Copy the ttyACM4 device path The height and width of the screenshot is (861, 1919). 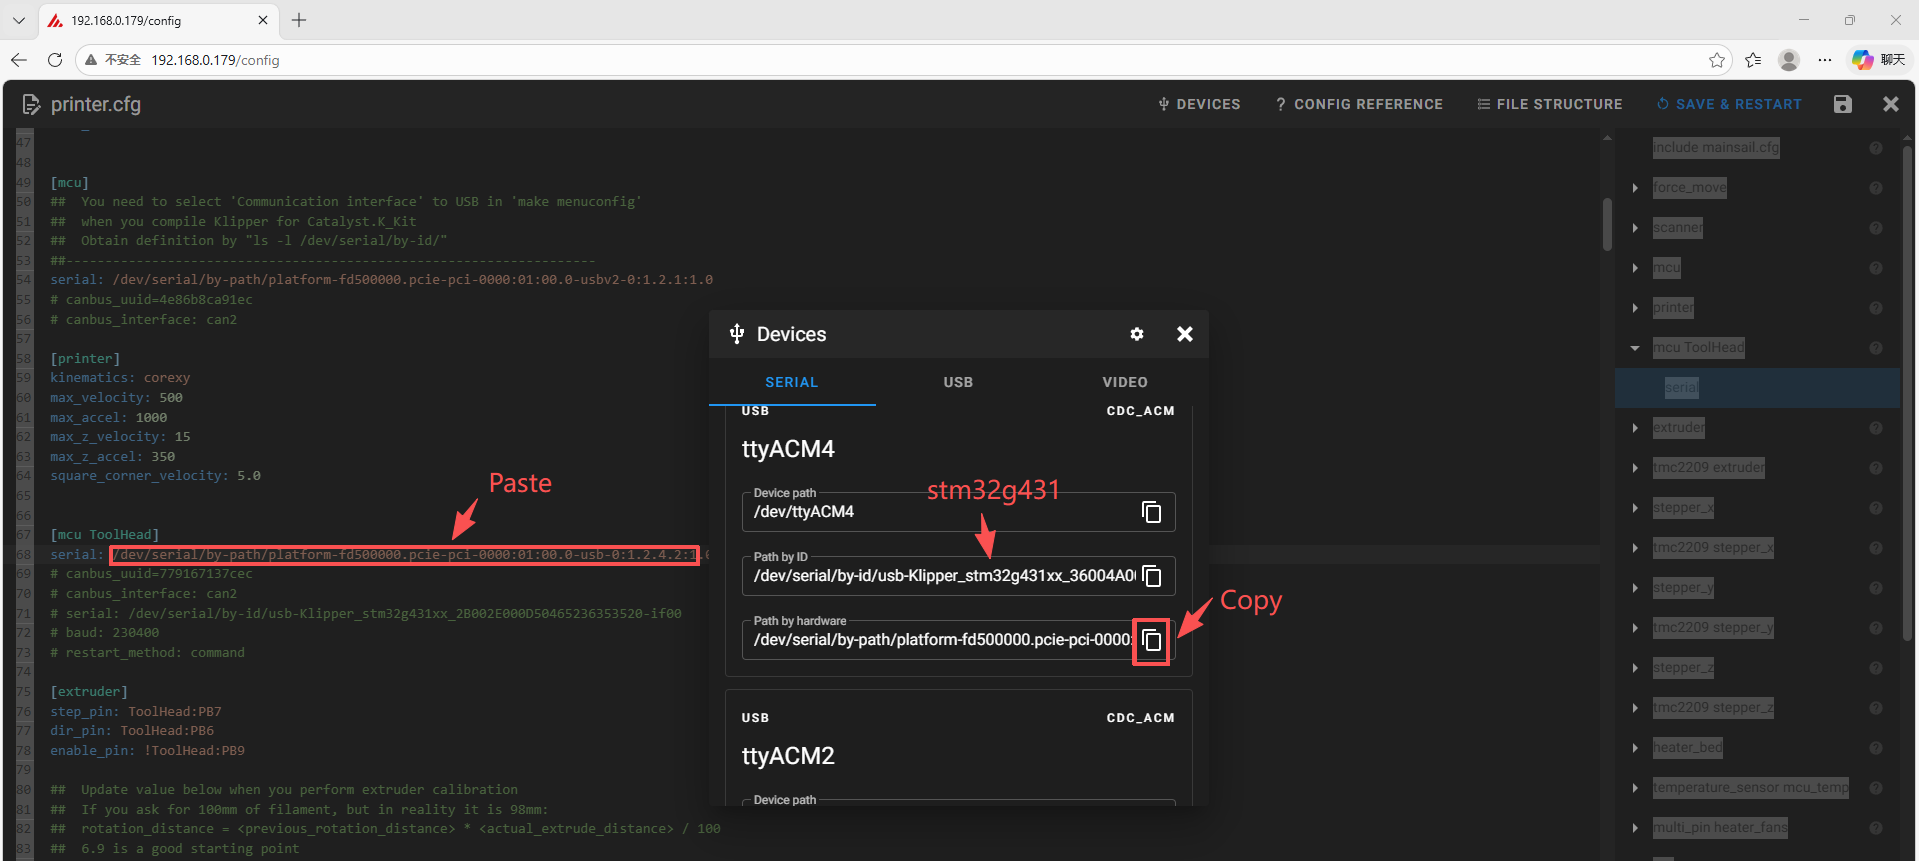point(1151,512)
